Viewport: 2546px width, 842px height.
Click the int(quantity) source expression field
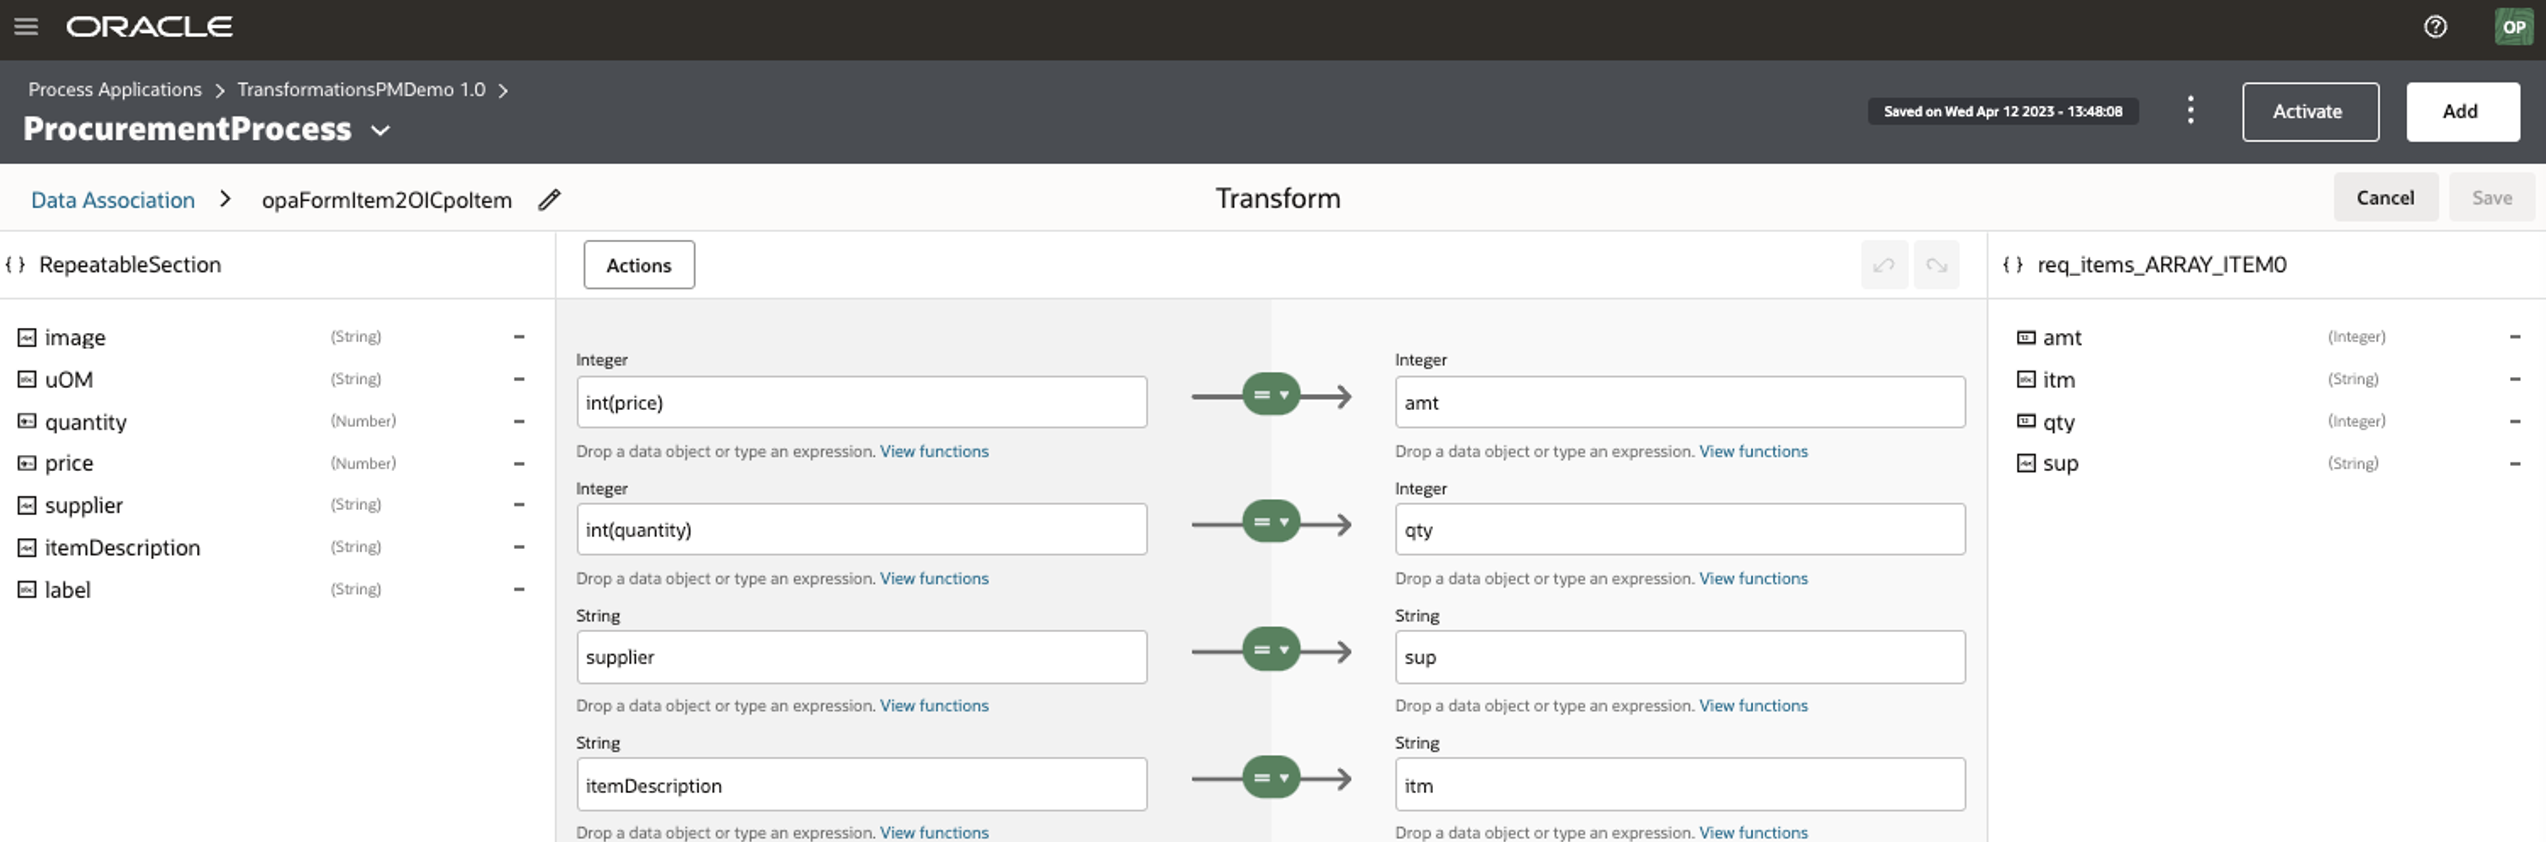(x=861, y=530)
